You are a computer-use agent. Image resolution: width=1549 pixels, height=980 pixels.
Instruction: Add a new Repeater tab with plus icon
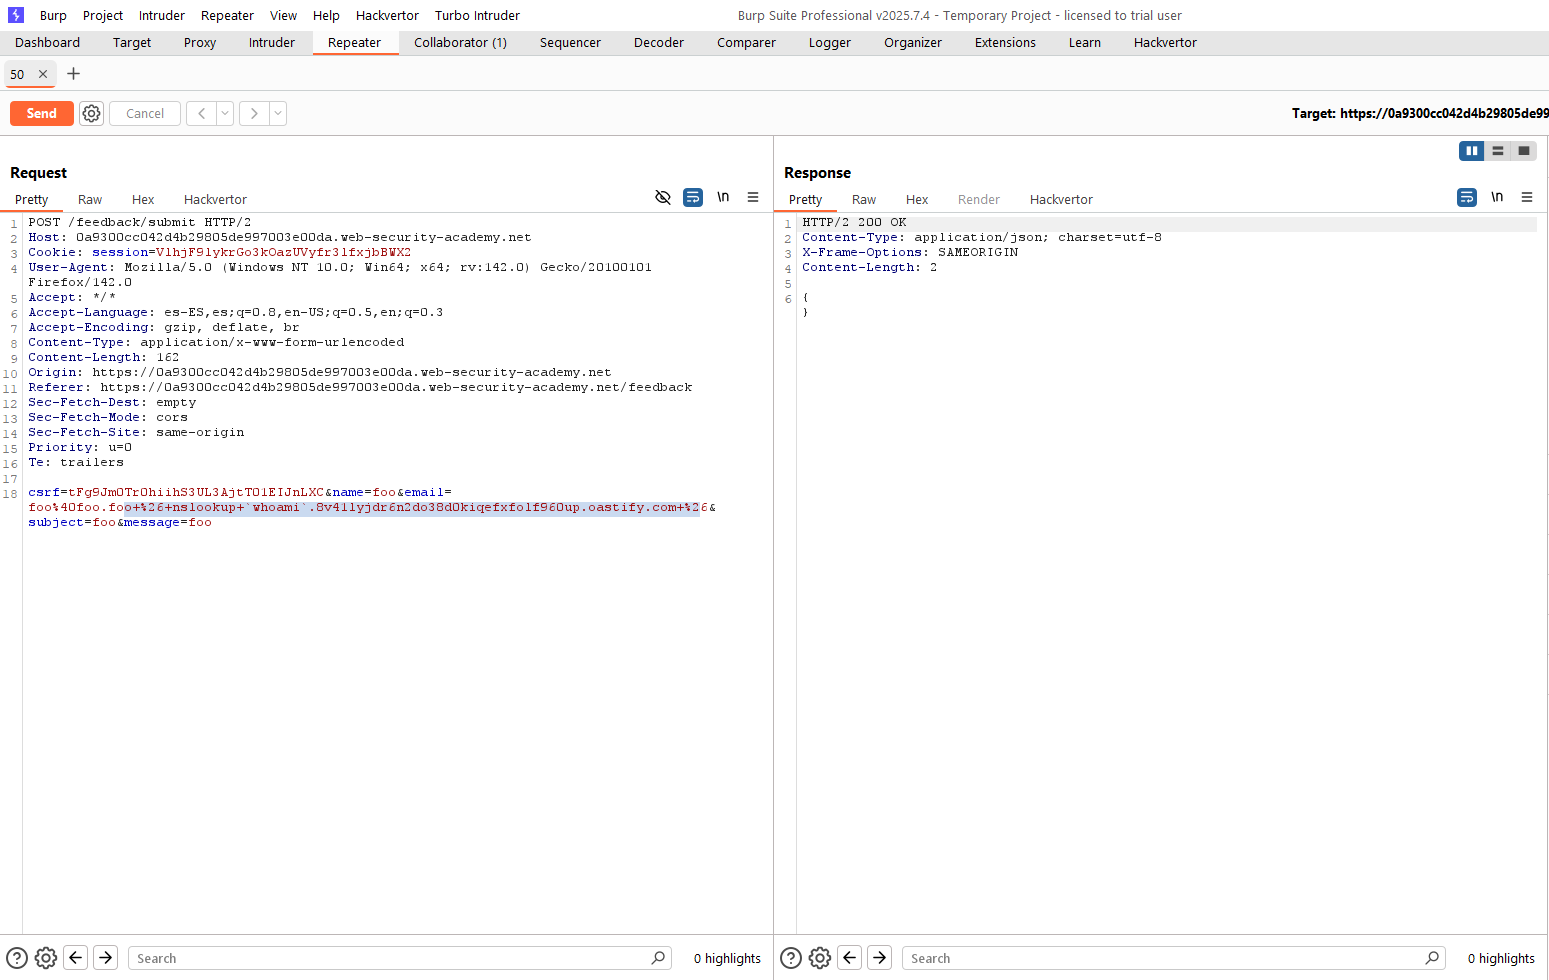(73, 74)
